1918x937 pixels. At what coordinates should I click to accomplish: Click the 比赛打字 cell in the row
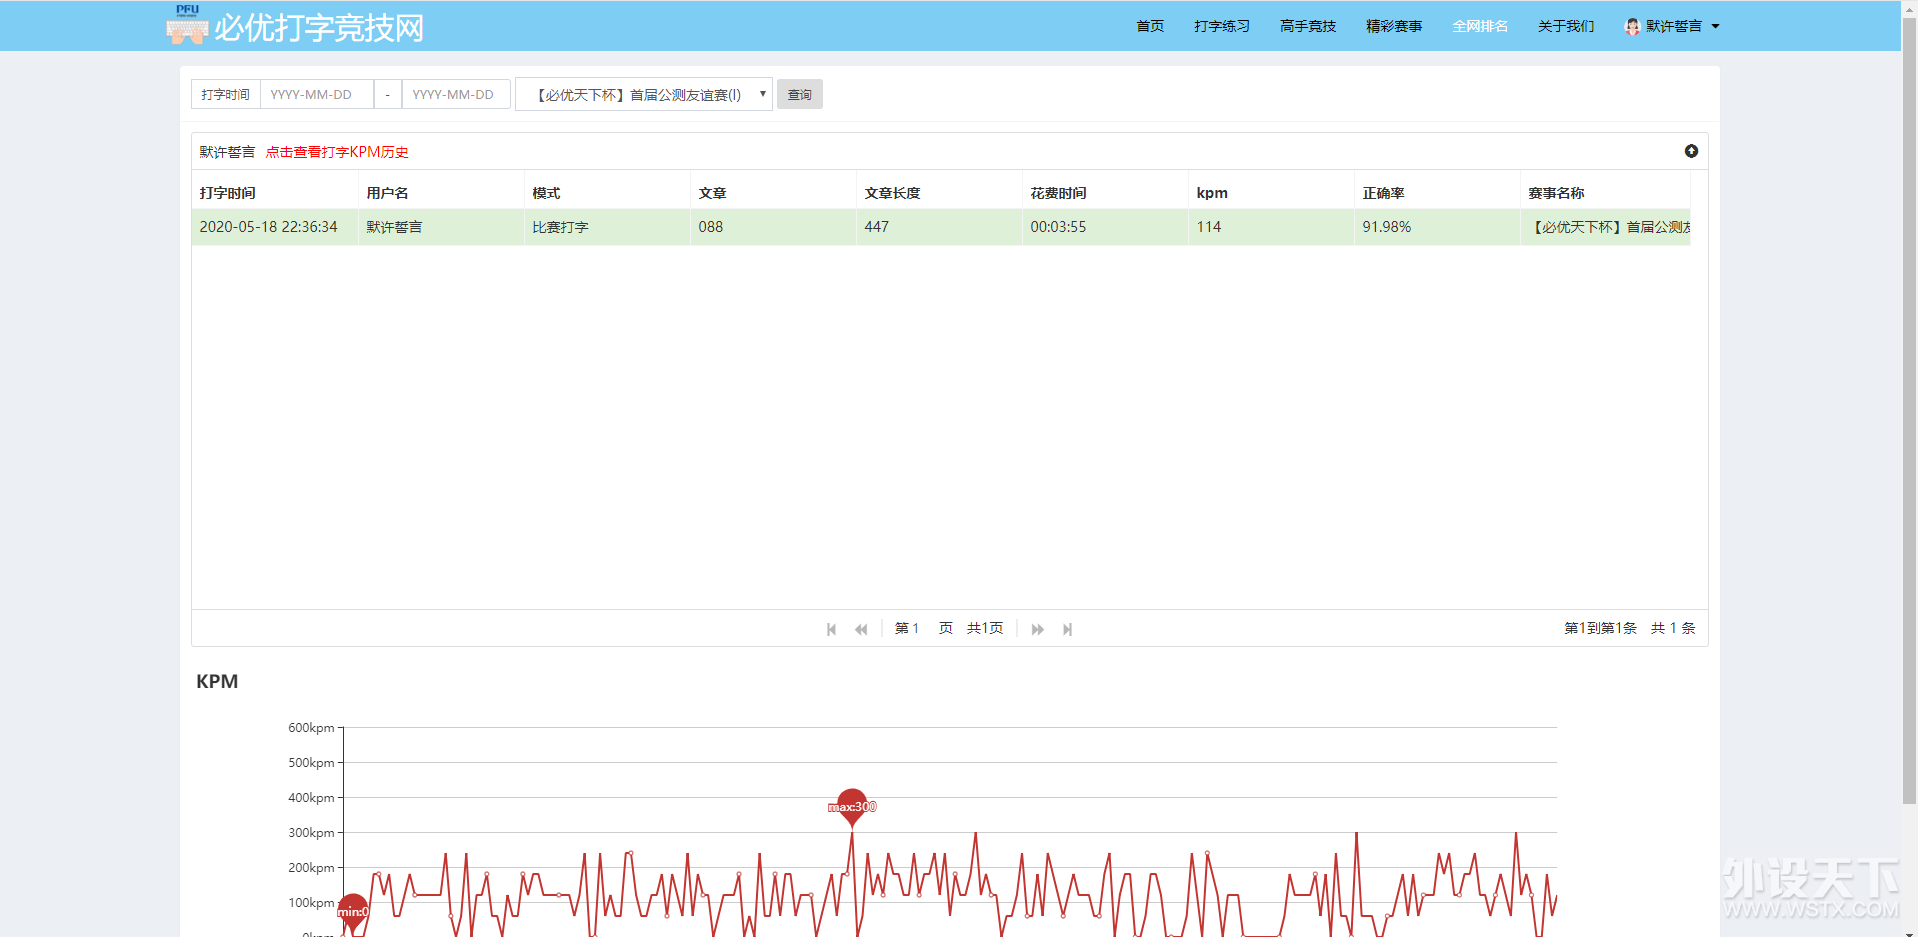coord(607,227)
